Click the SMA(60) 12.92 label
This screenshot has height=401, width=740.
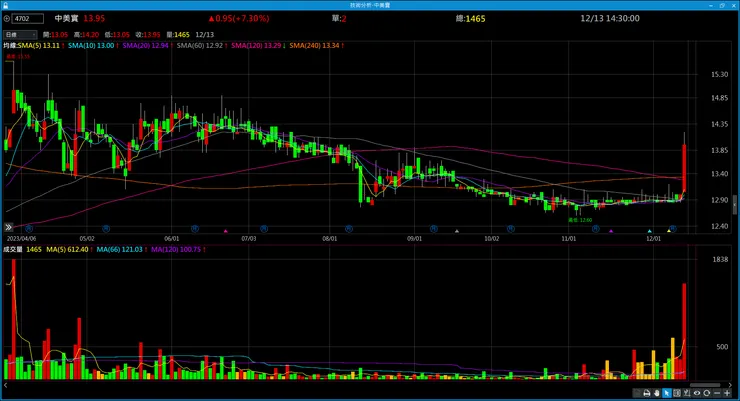coord(202,46)
